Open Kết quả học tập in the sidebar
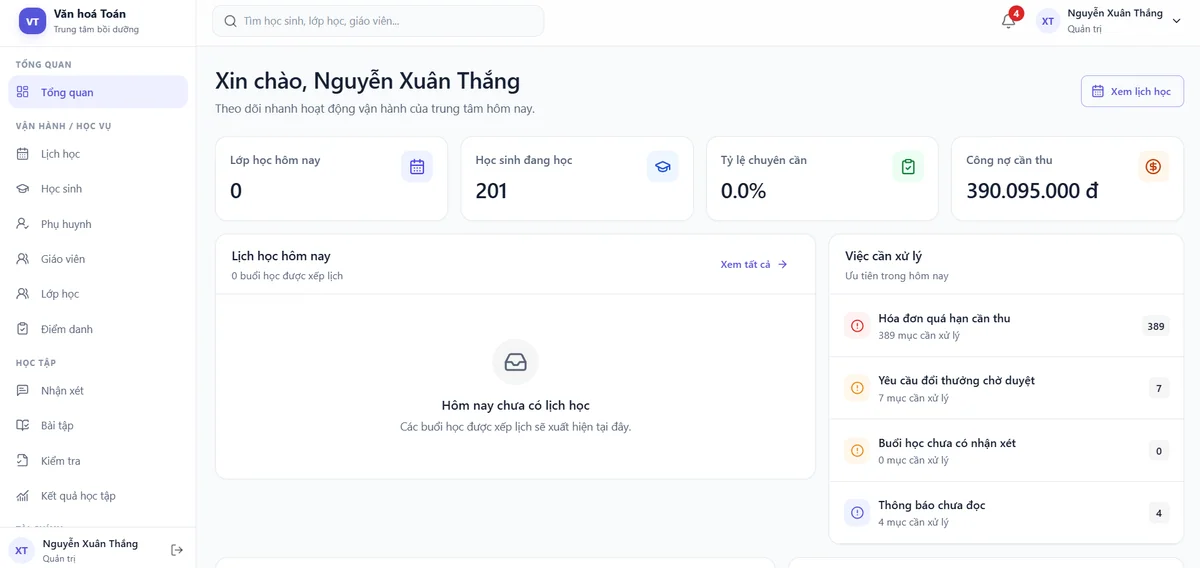The width and height of the screenshot is (1200, 568). 98,496
